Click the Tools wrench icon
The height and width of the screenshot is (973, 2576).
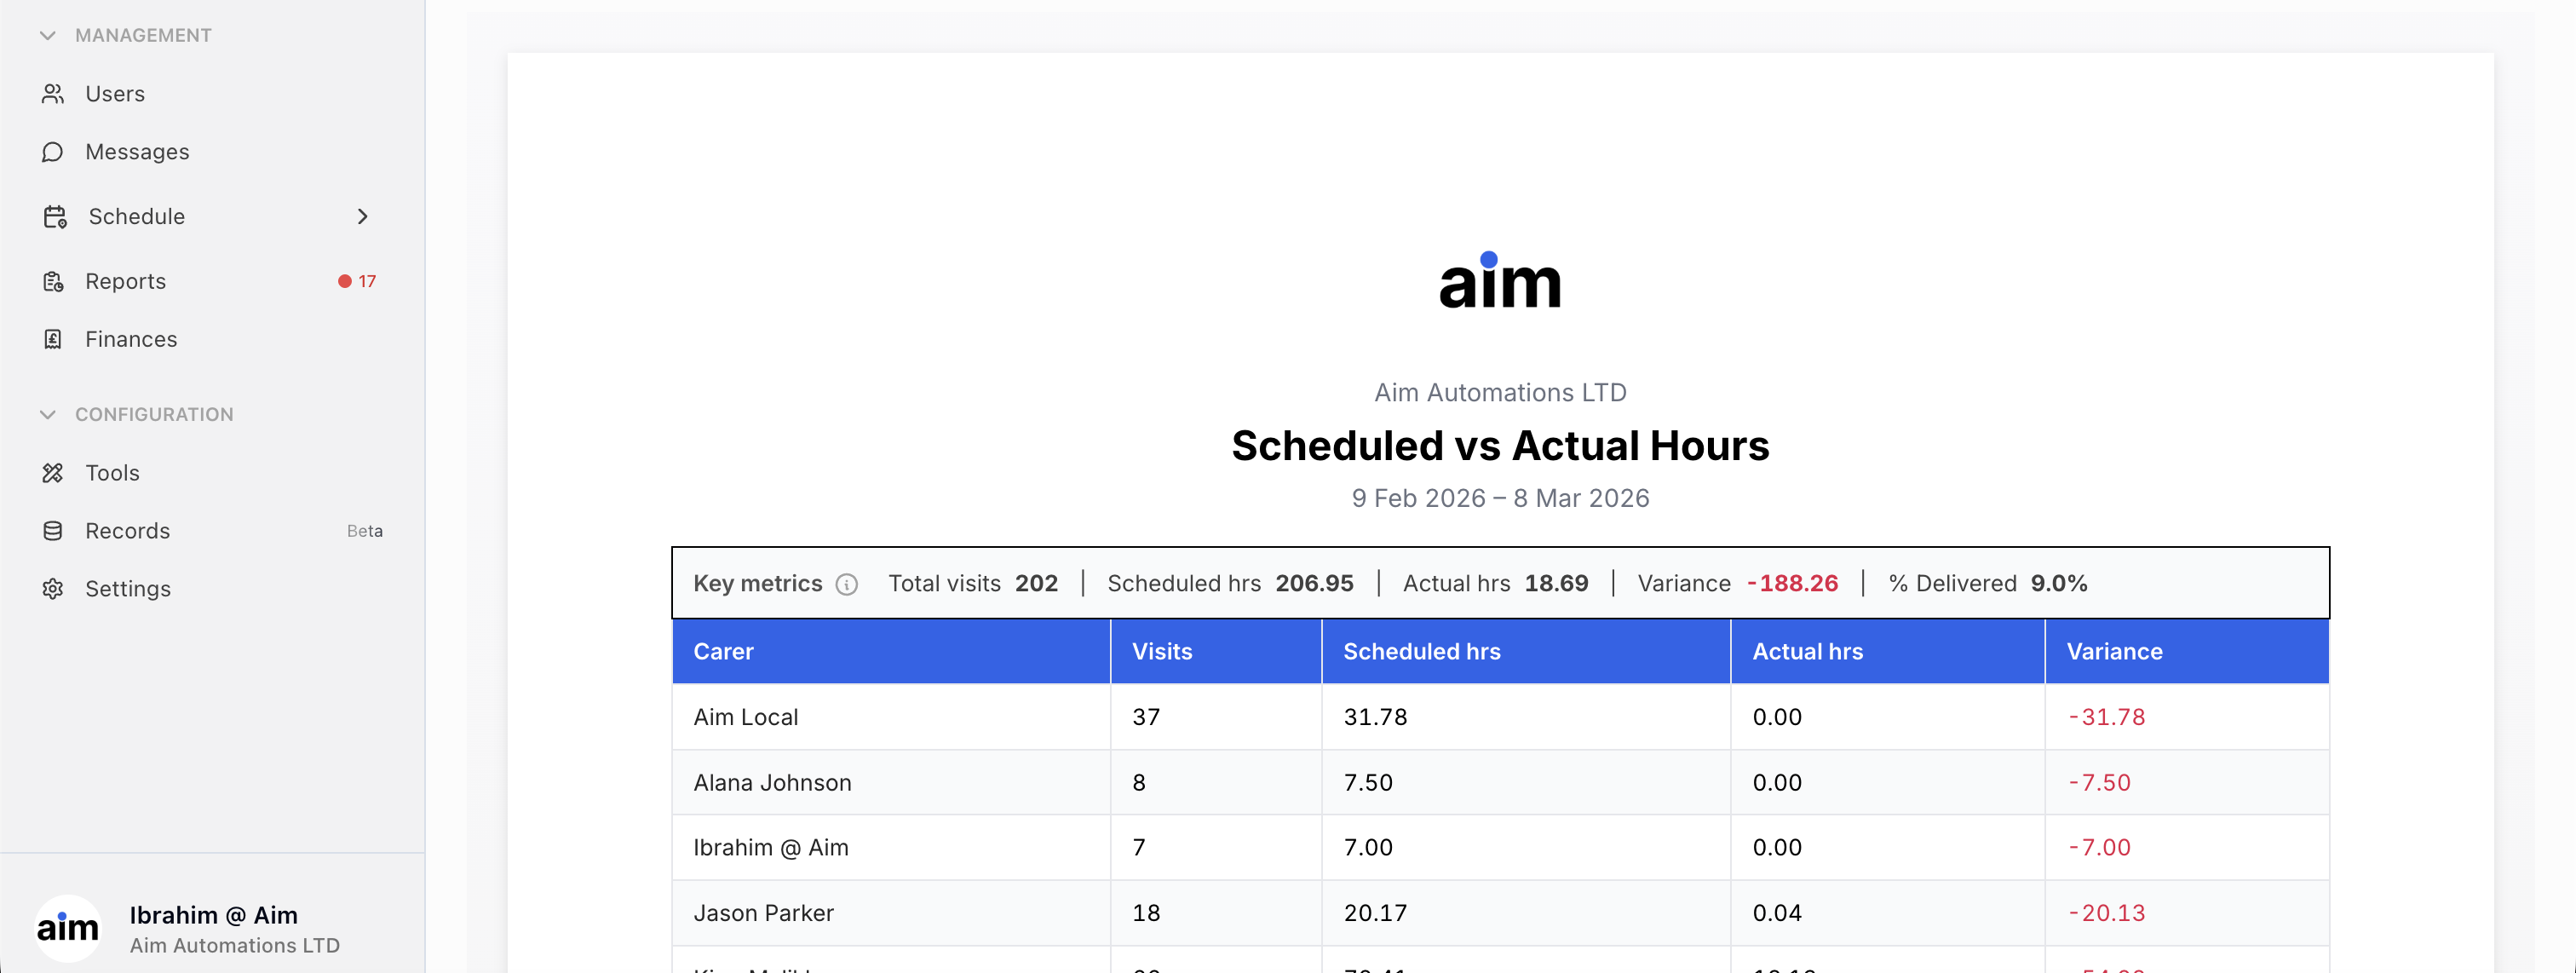click(53, 473)
